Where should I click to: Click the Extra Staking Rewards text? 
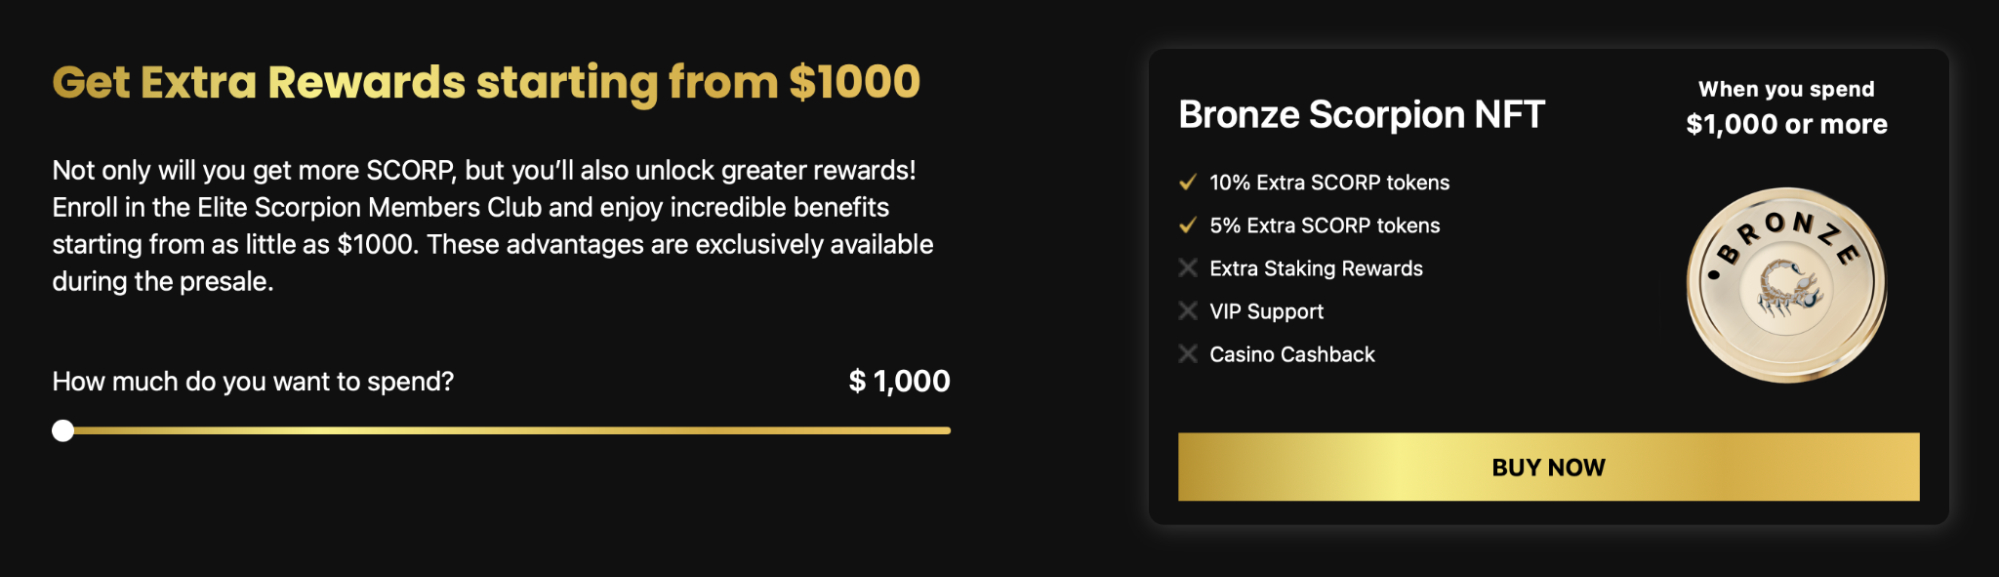[1316, 269]
